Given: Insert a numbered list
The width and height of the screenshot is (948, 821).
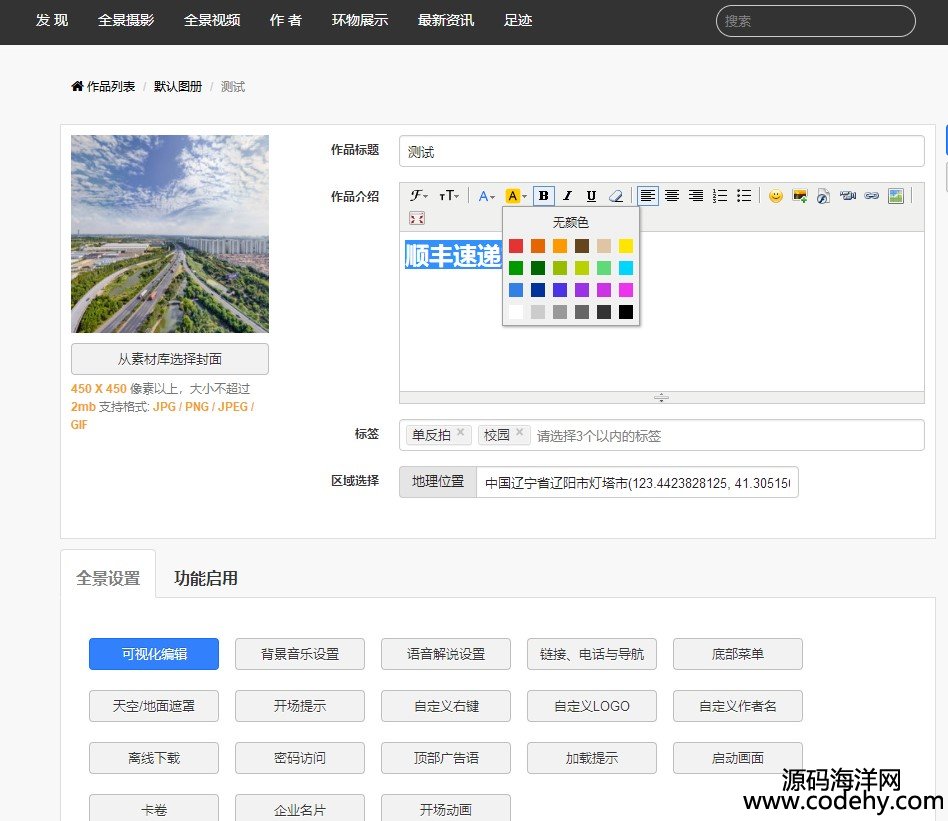Looking at the screenshot, I should 720,196.
